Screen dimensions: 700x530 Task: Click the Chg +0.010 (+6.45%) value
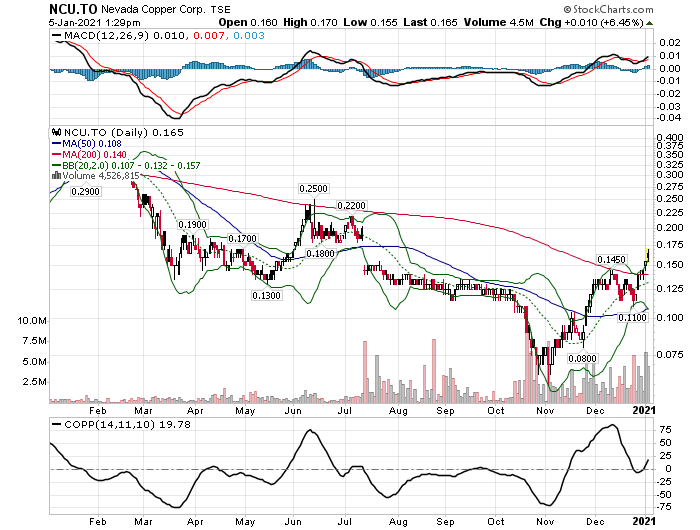(x=592, y=22)
